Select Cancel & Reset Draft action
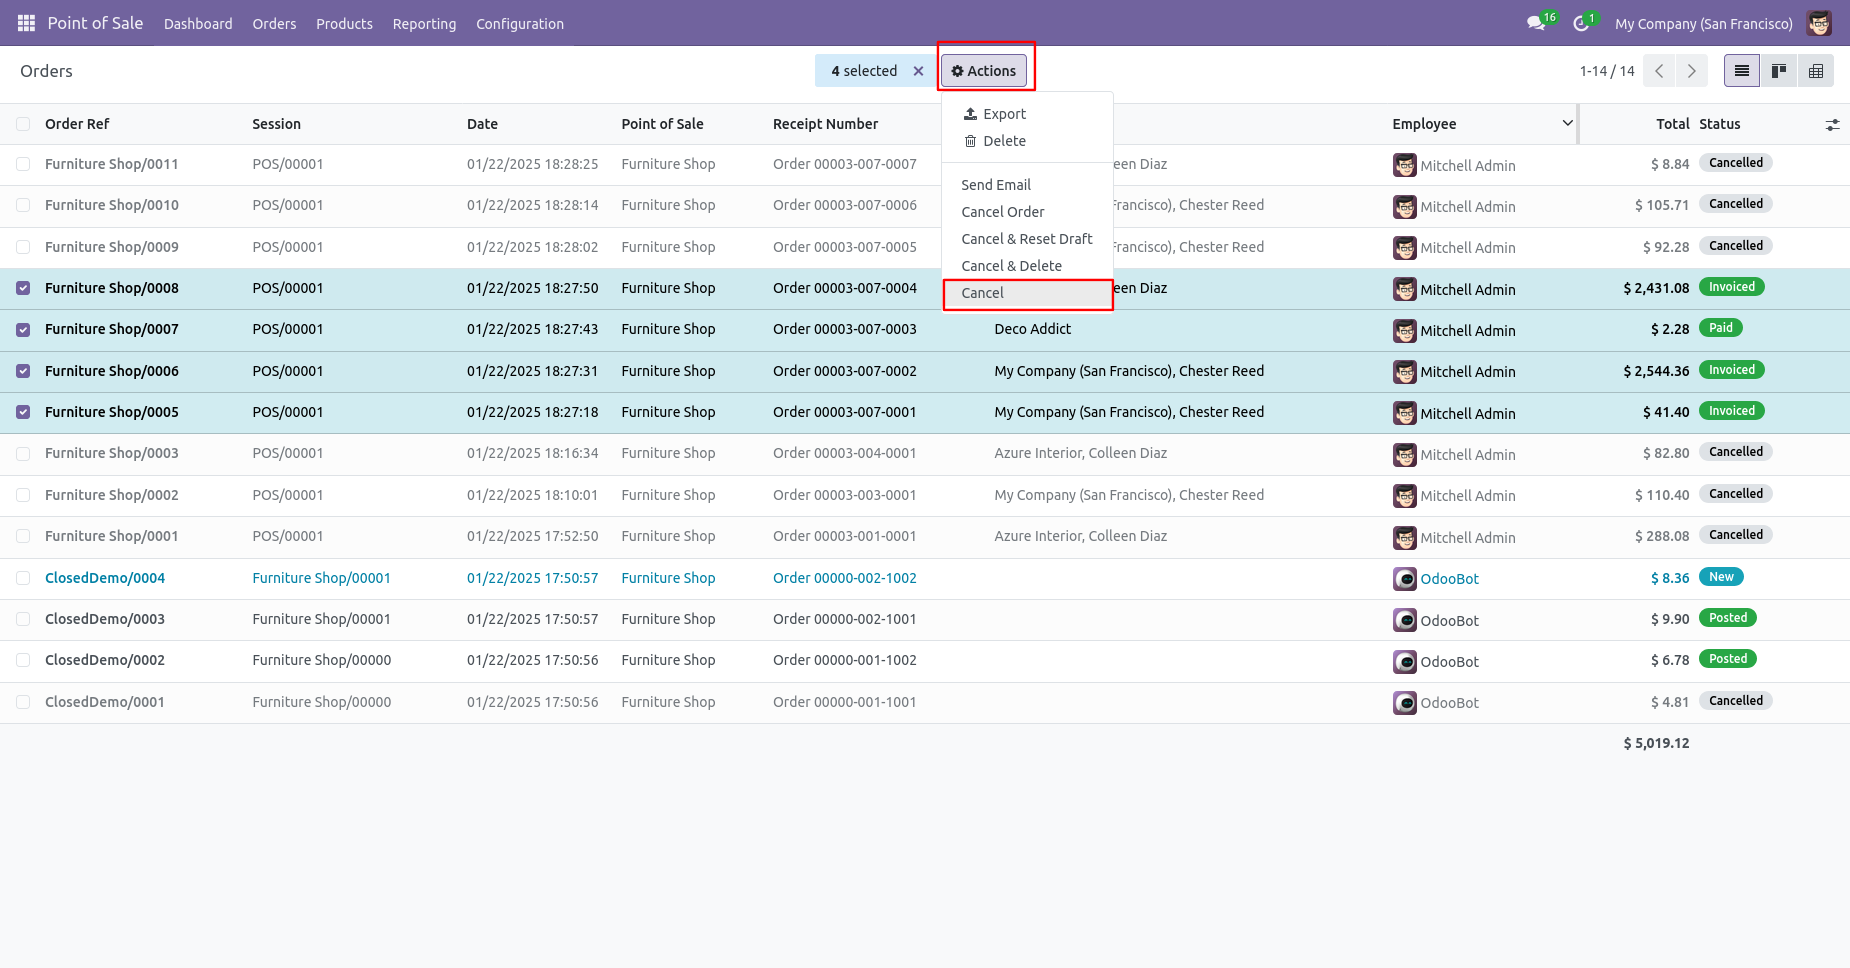This screenshot has height=968, width=1850. (1027, 239)
